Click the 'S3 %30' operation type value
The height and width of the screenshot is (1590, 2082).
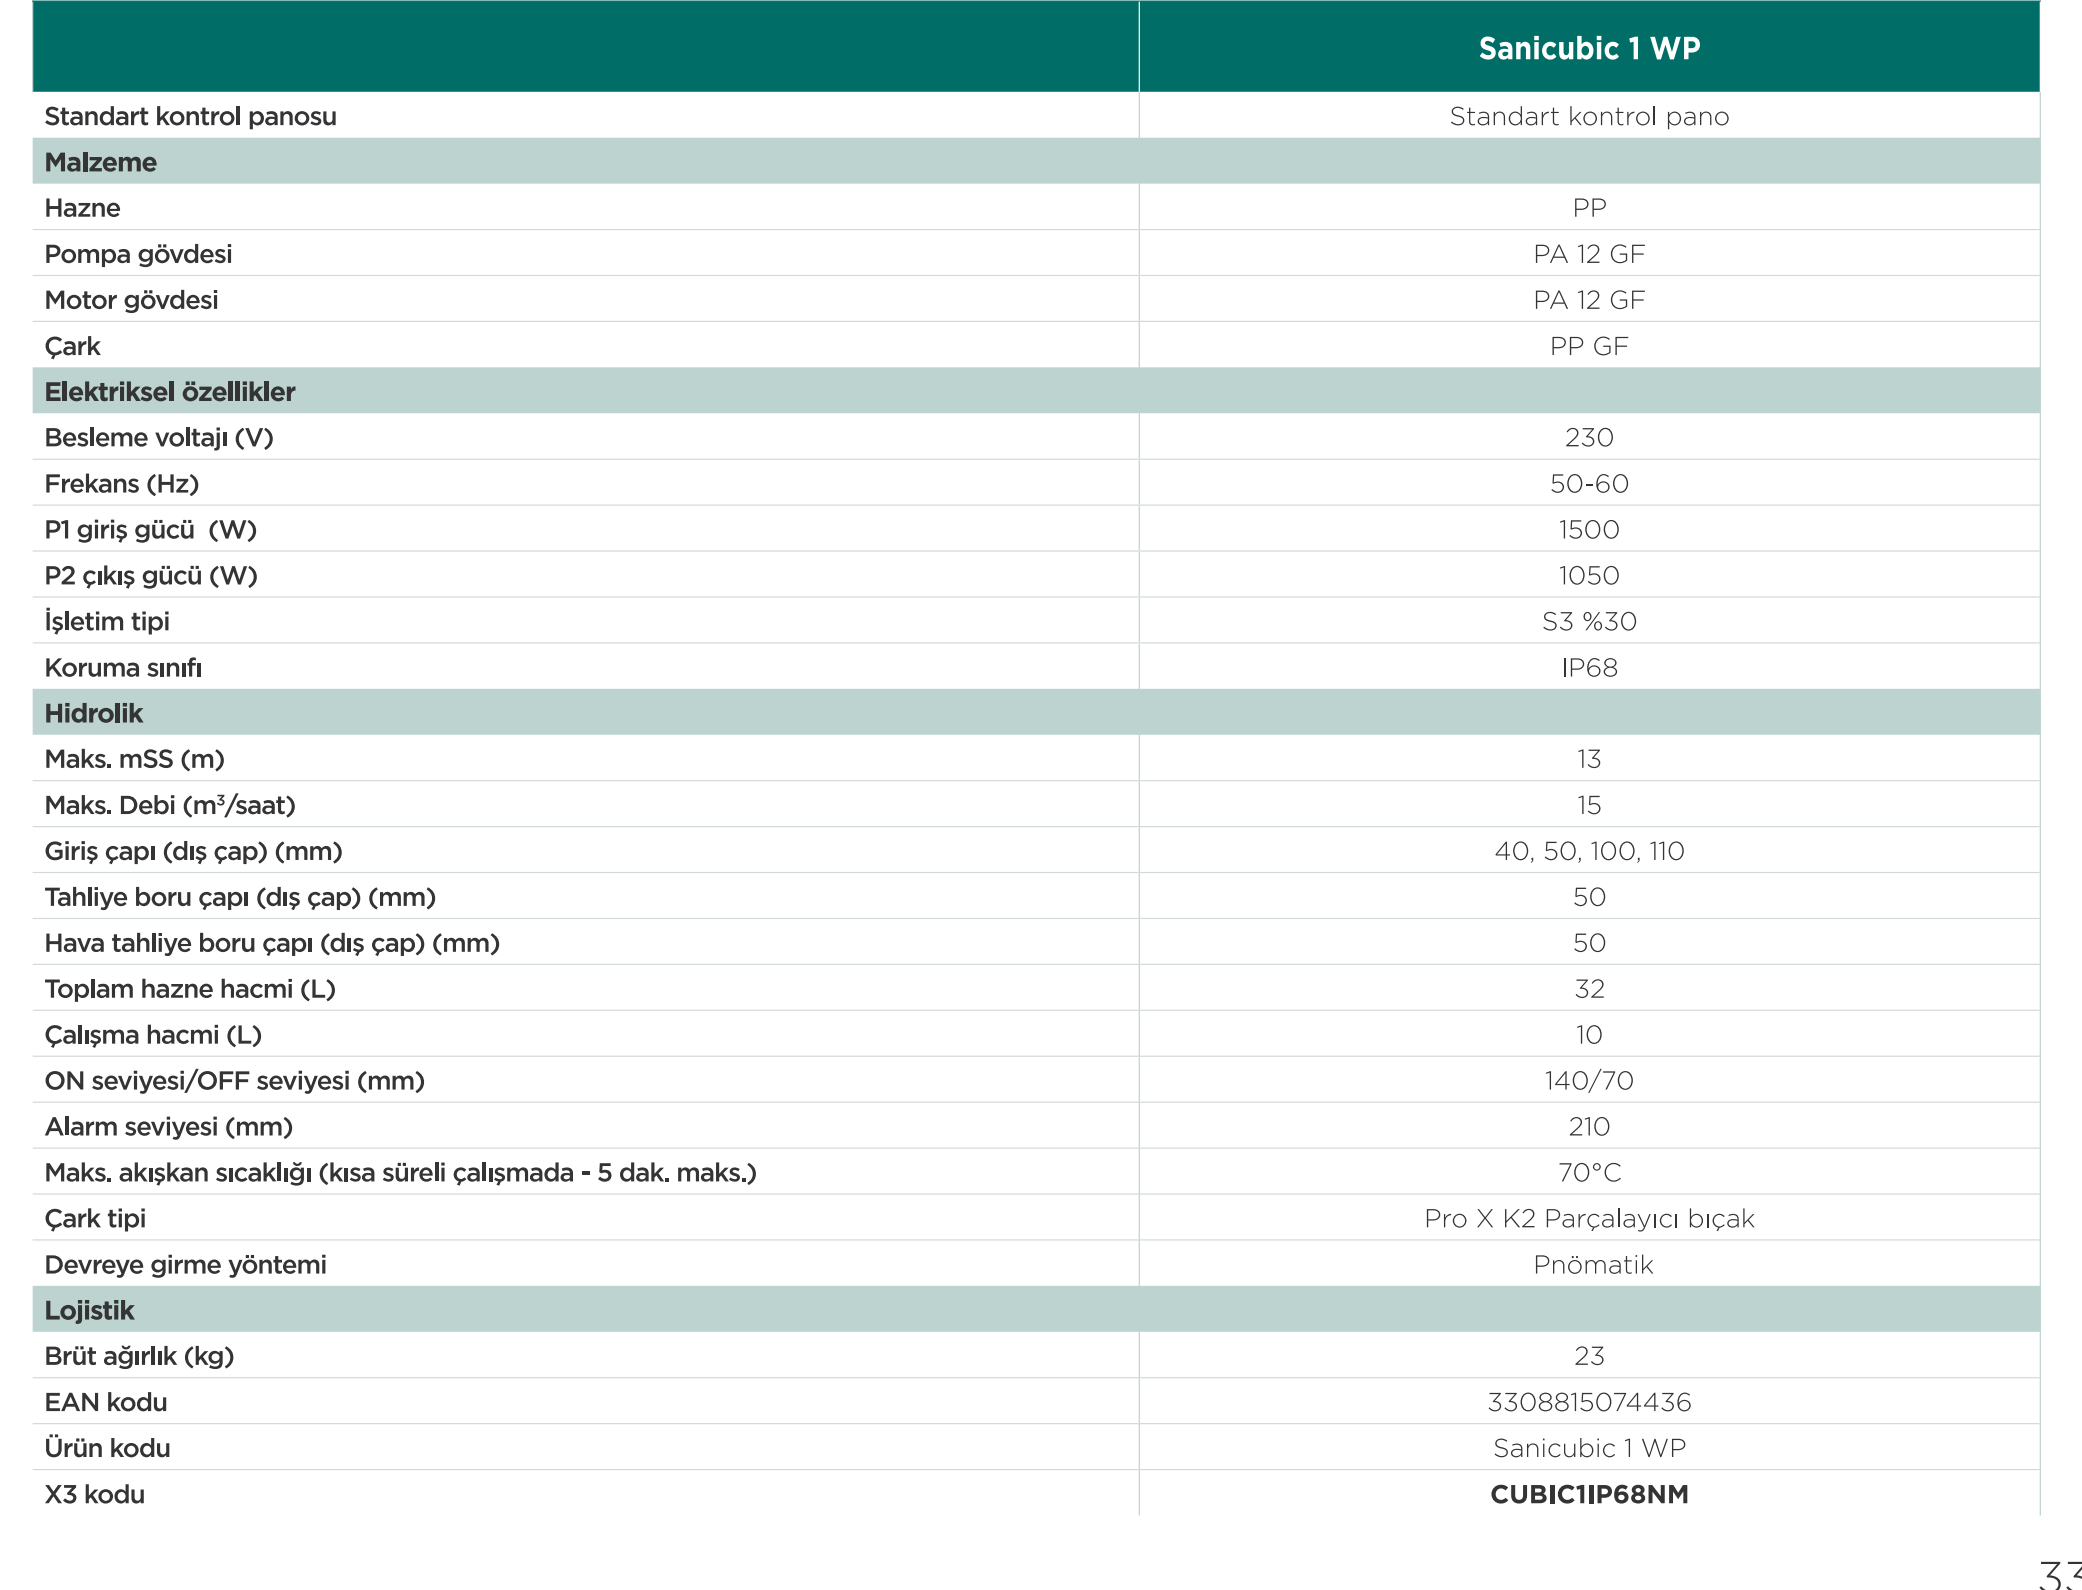(x=1589, y=622)
